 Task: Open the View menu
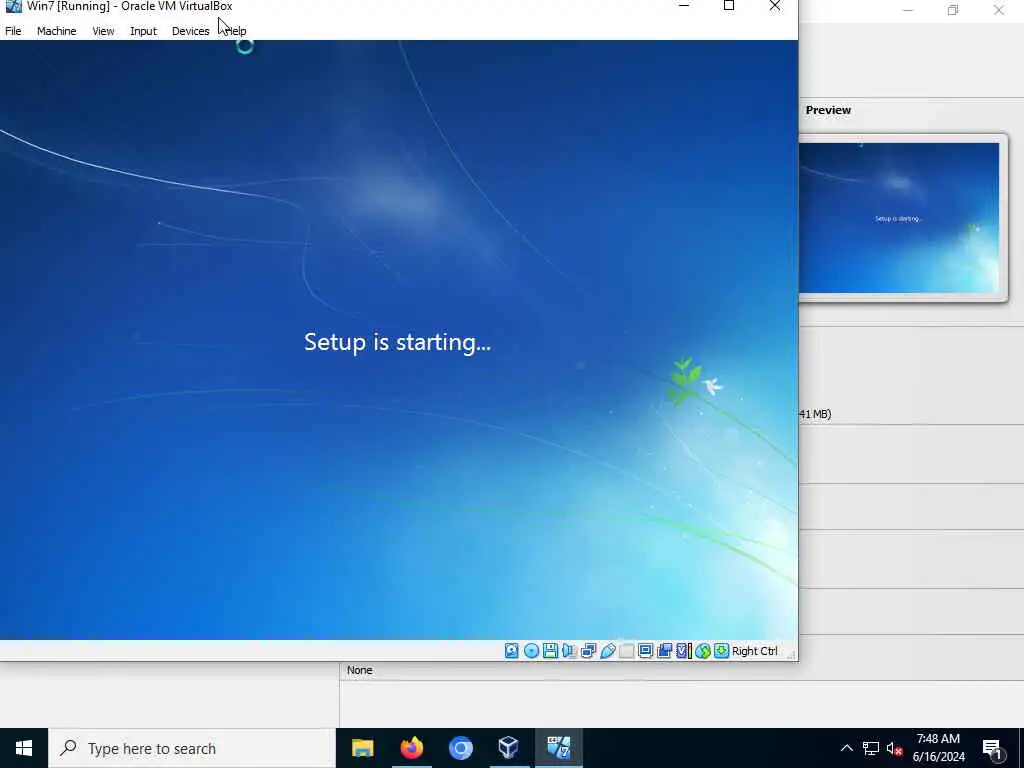click(103, 31)
